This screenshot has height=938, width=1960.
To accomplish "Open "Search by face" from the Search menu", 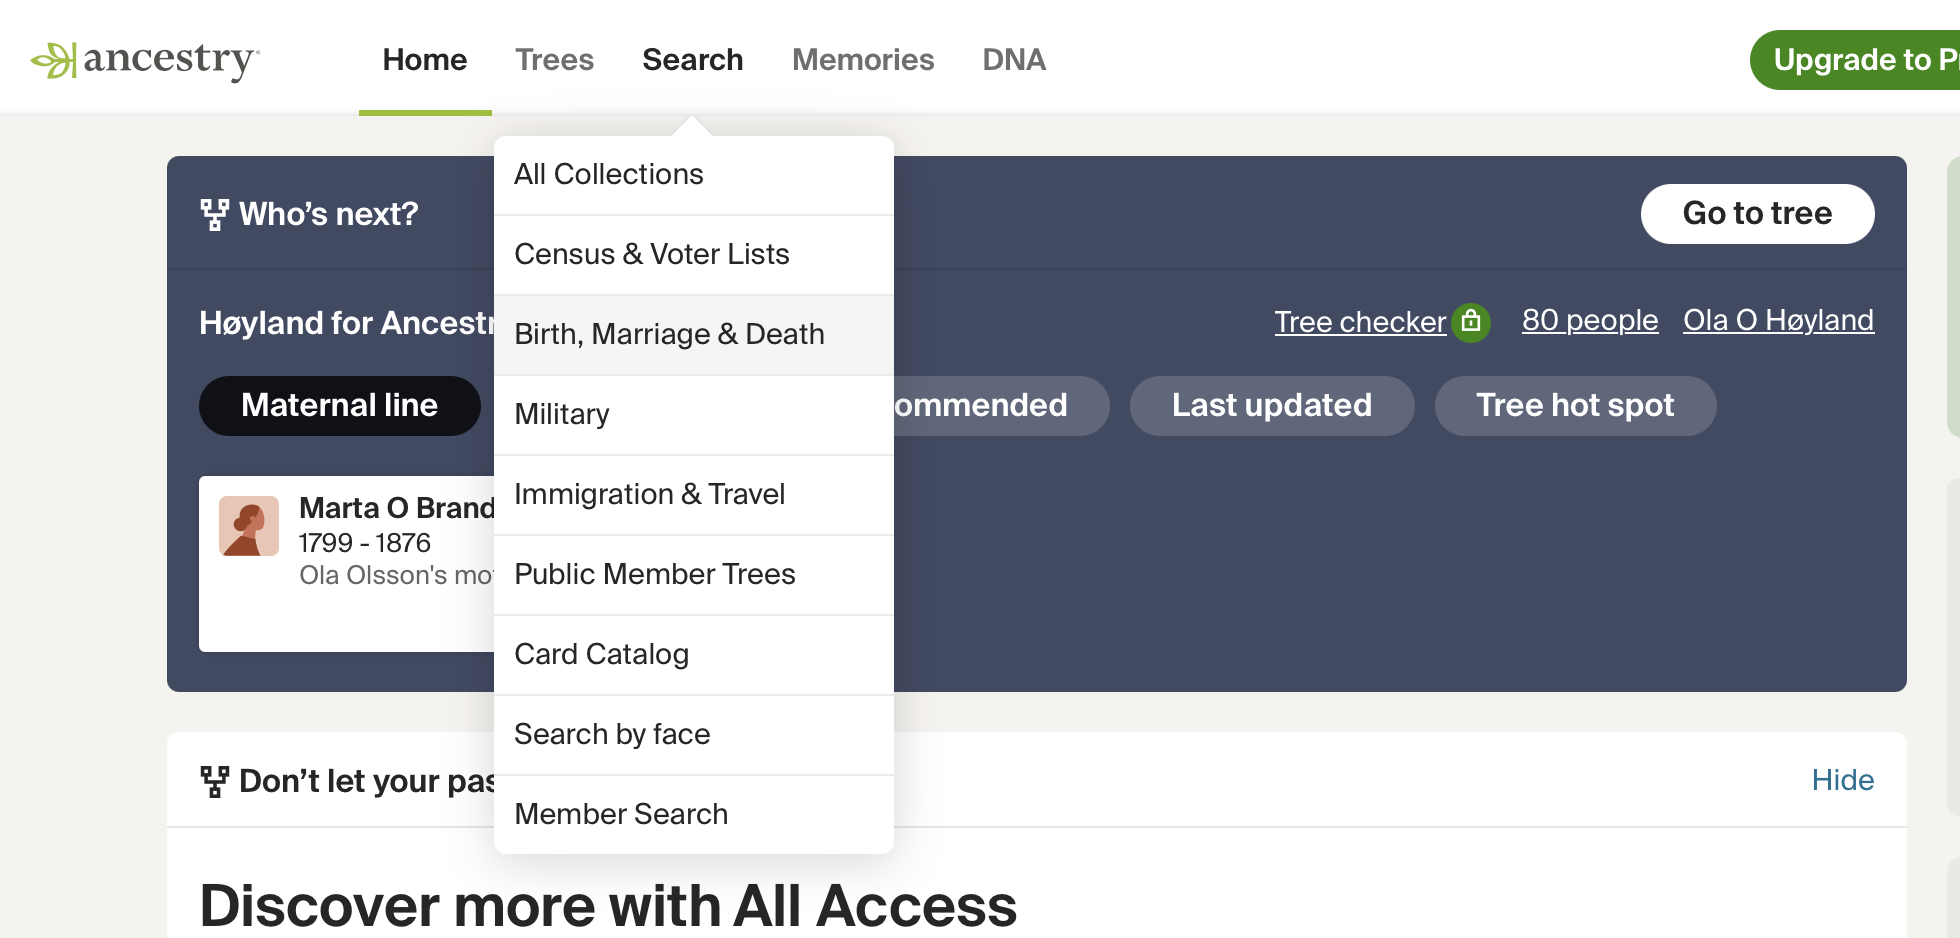I will [x=611, y=734].
